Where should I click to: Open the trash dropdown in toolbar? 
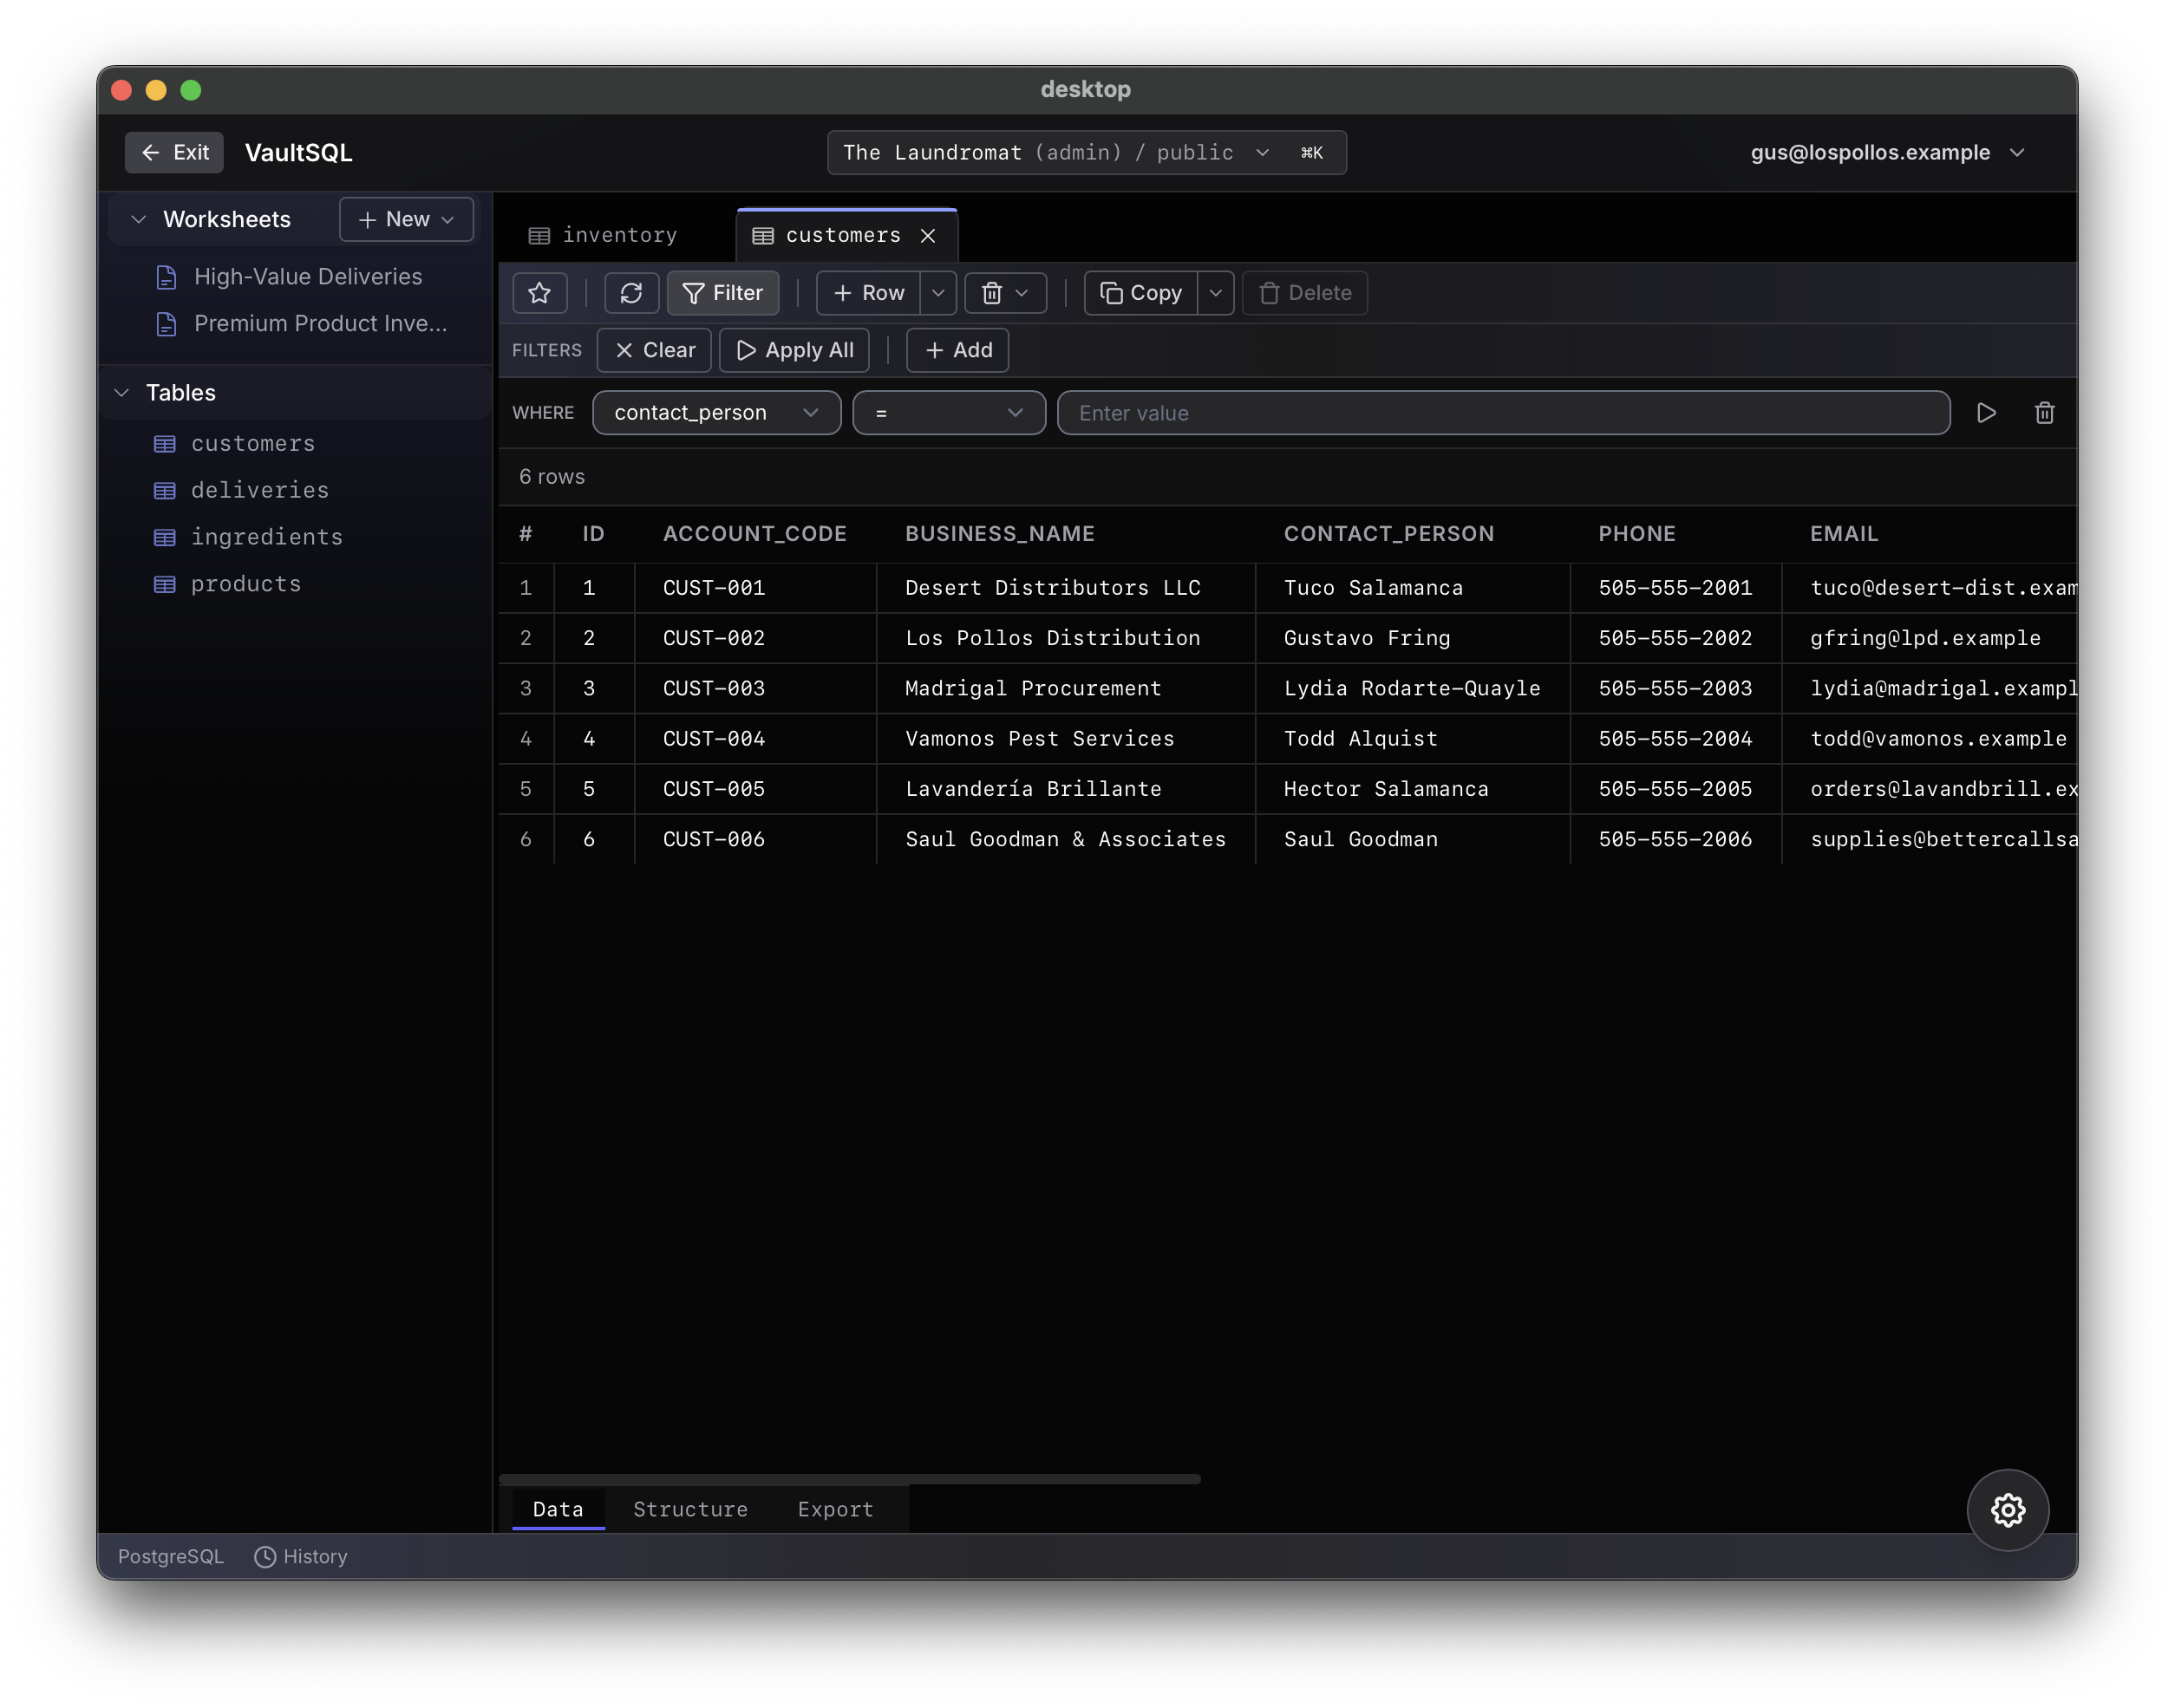pos(1005,293)
